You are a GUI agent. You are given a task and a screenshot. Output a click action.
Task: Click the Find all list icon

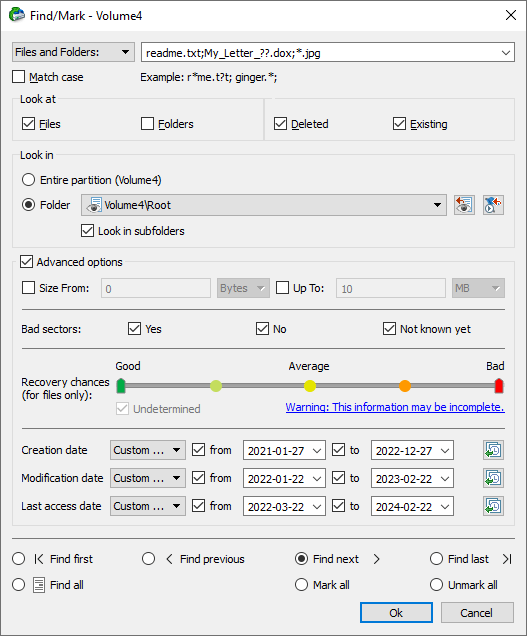(x=39, y=585)
